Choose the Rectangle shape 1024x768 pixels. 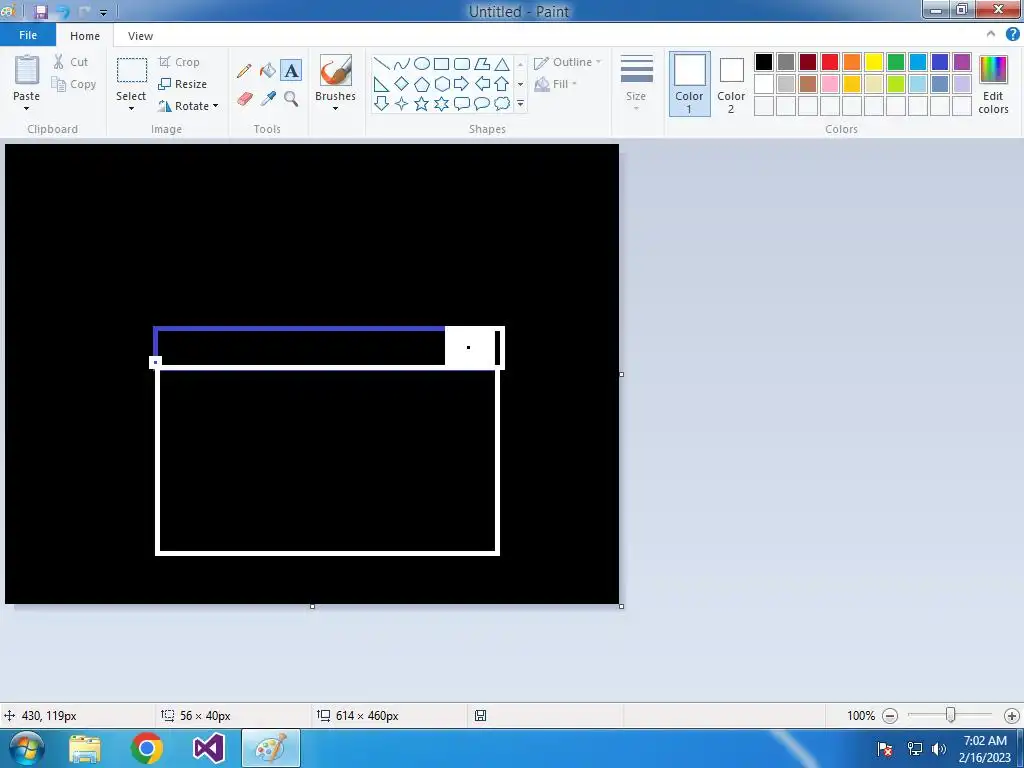441,64
